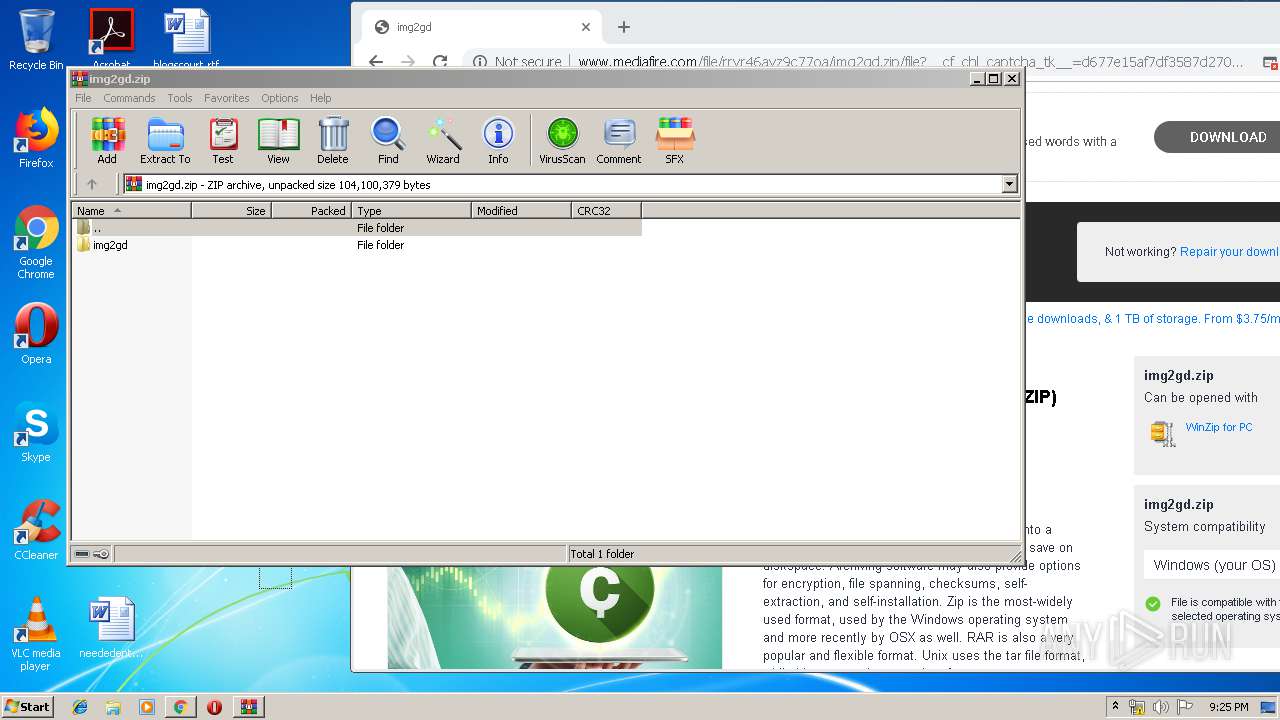1280x720 pixels.
Task: Show hidden tray icons arrow
Action: click(1115, 707)
